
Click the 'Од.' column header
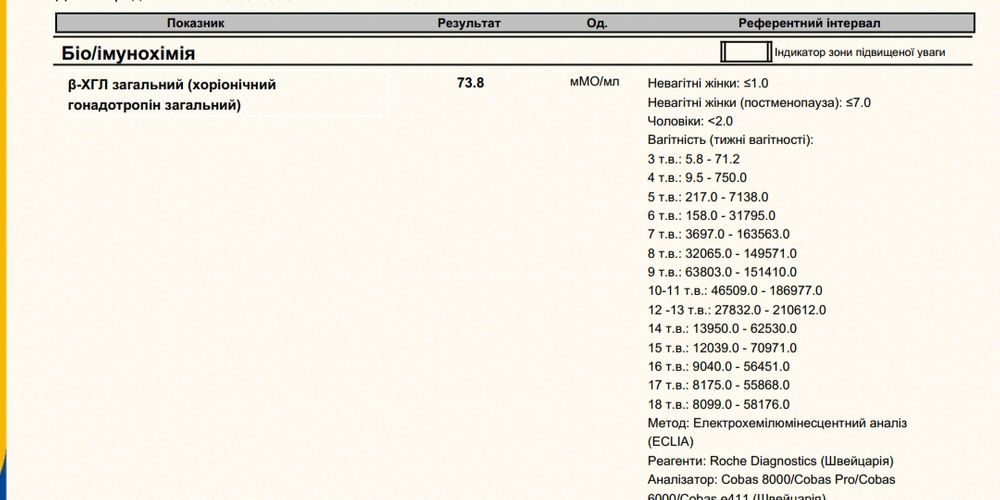[x=597, y=23]
